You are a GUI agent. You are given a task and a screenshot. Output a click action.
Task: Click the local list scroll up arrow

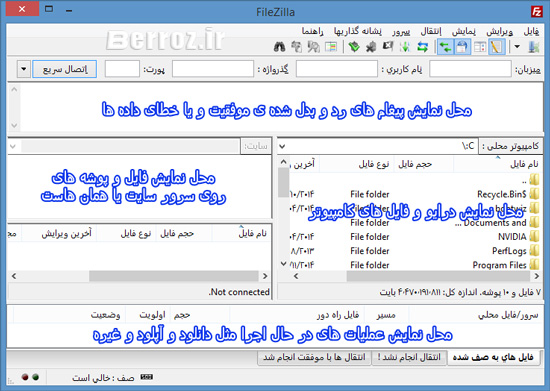(284, 162)
